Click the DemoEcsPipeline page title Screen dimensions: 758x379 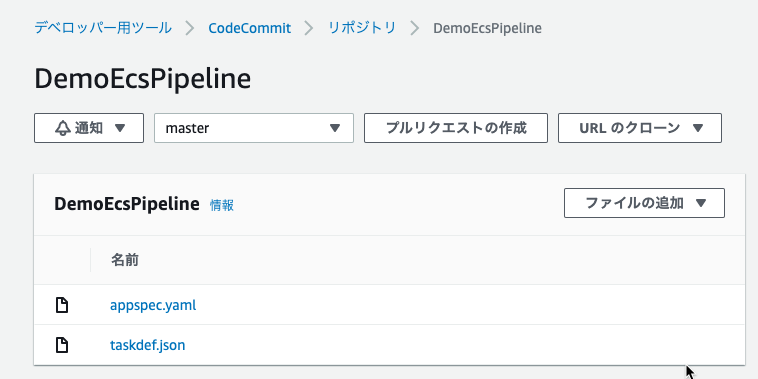pyautogui.click(x=143, y=79)
